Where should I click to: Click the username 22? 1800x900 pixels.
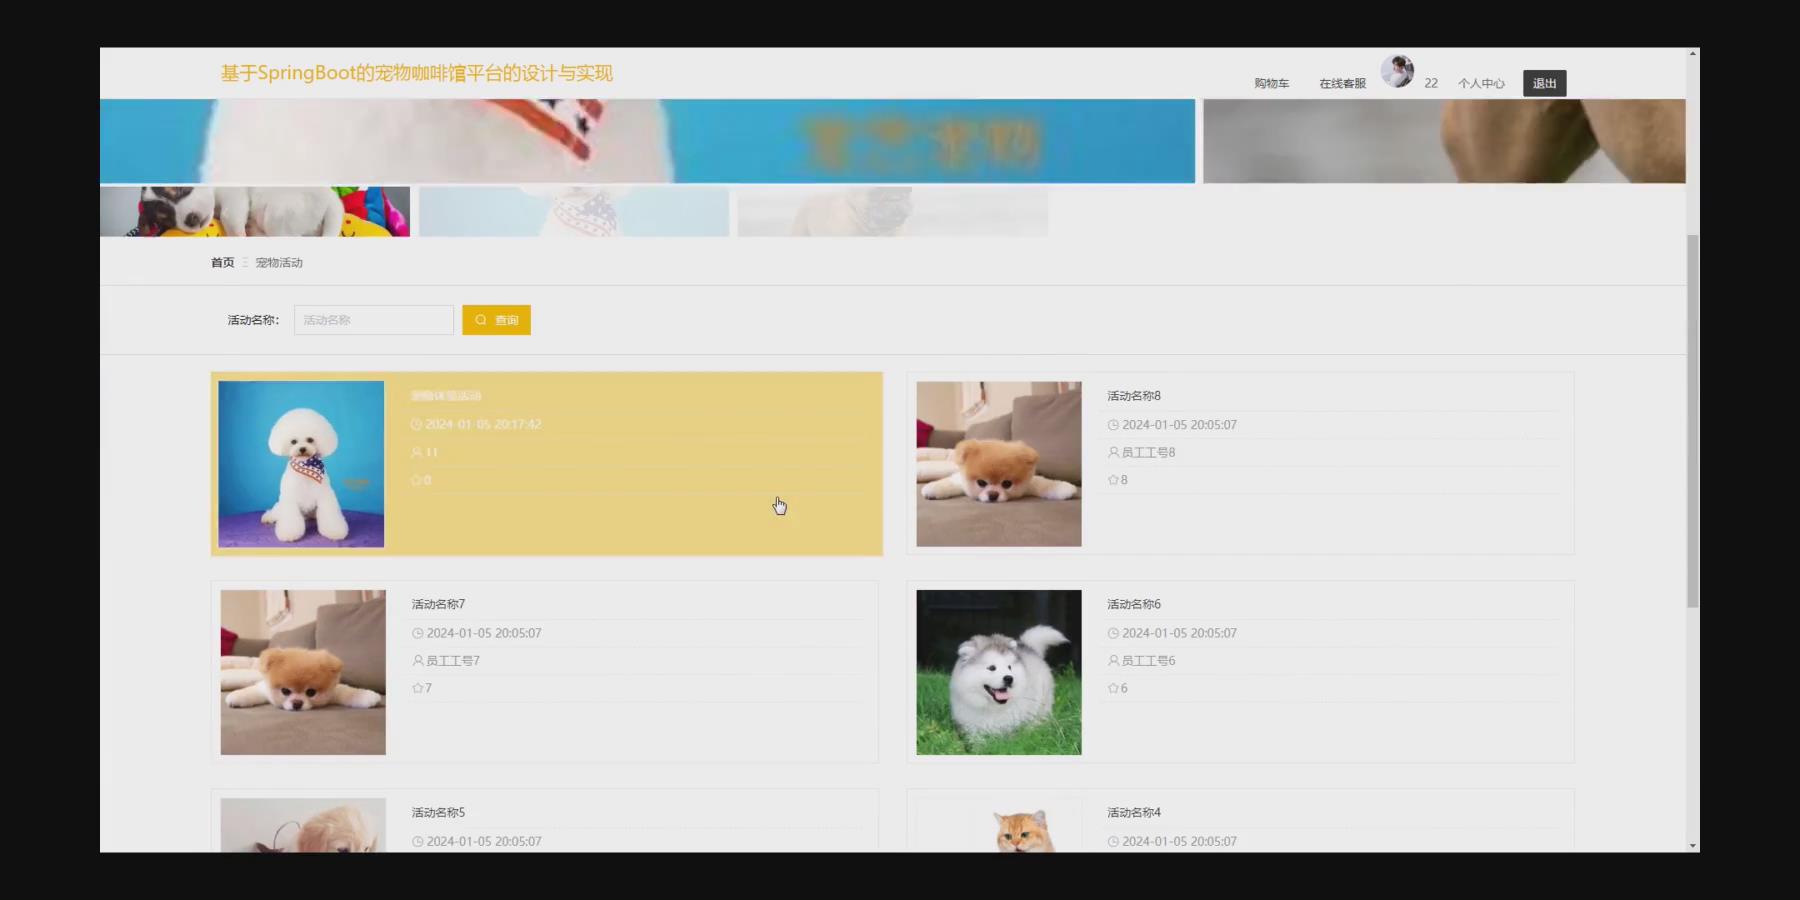1431,84
